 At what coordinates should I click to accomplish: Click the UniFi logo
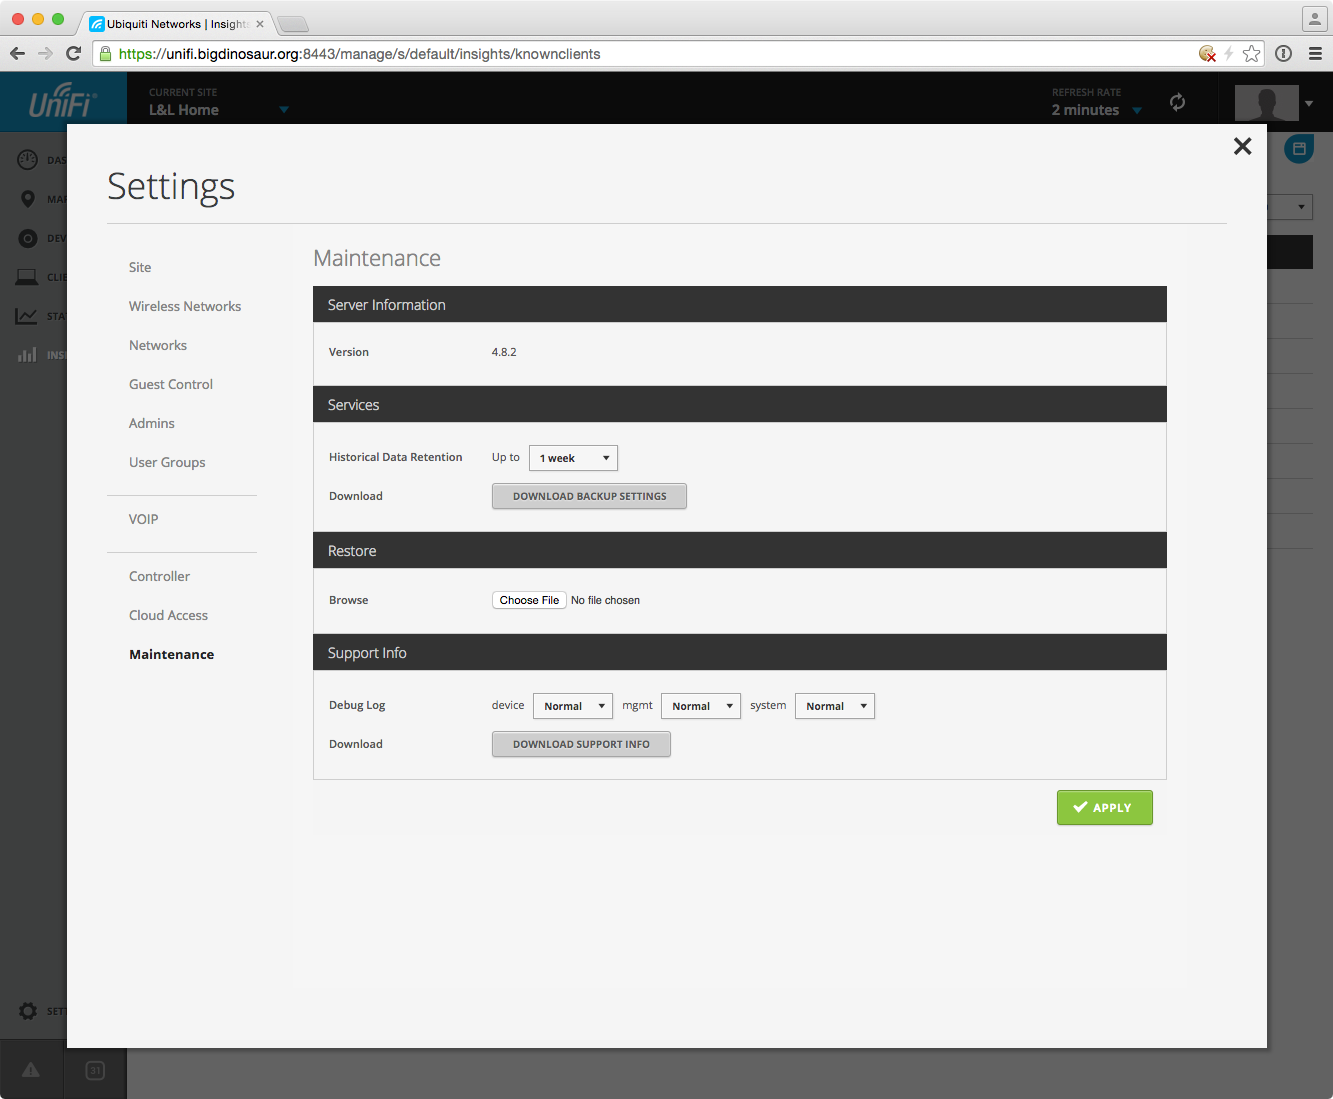coord(62,102)
